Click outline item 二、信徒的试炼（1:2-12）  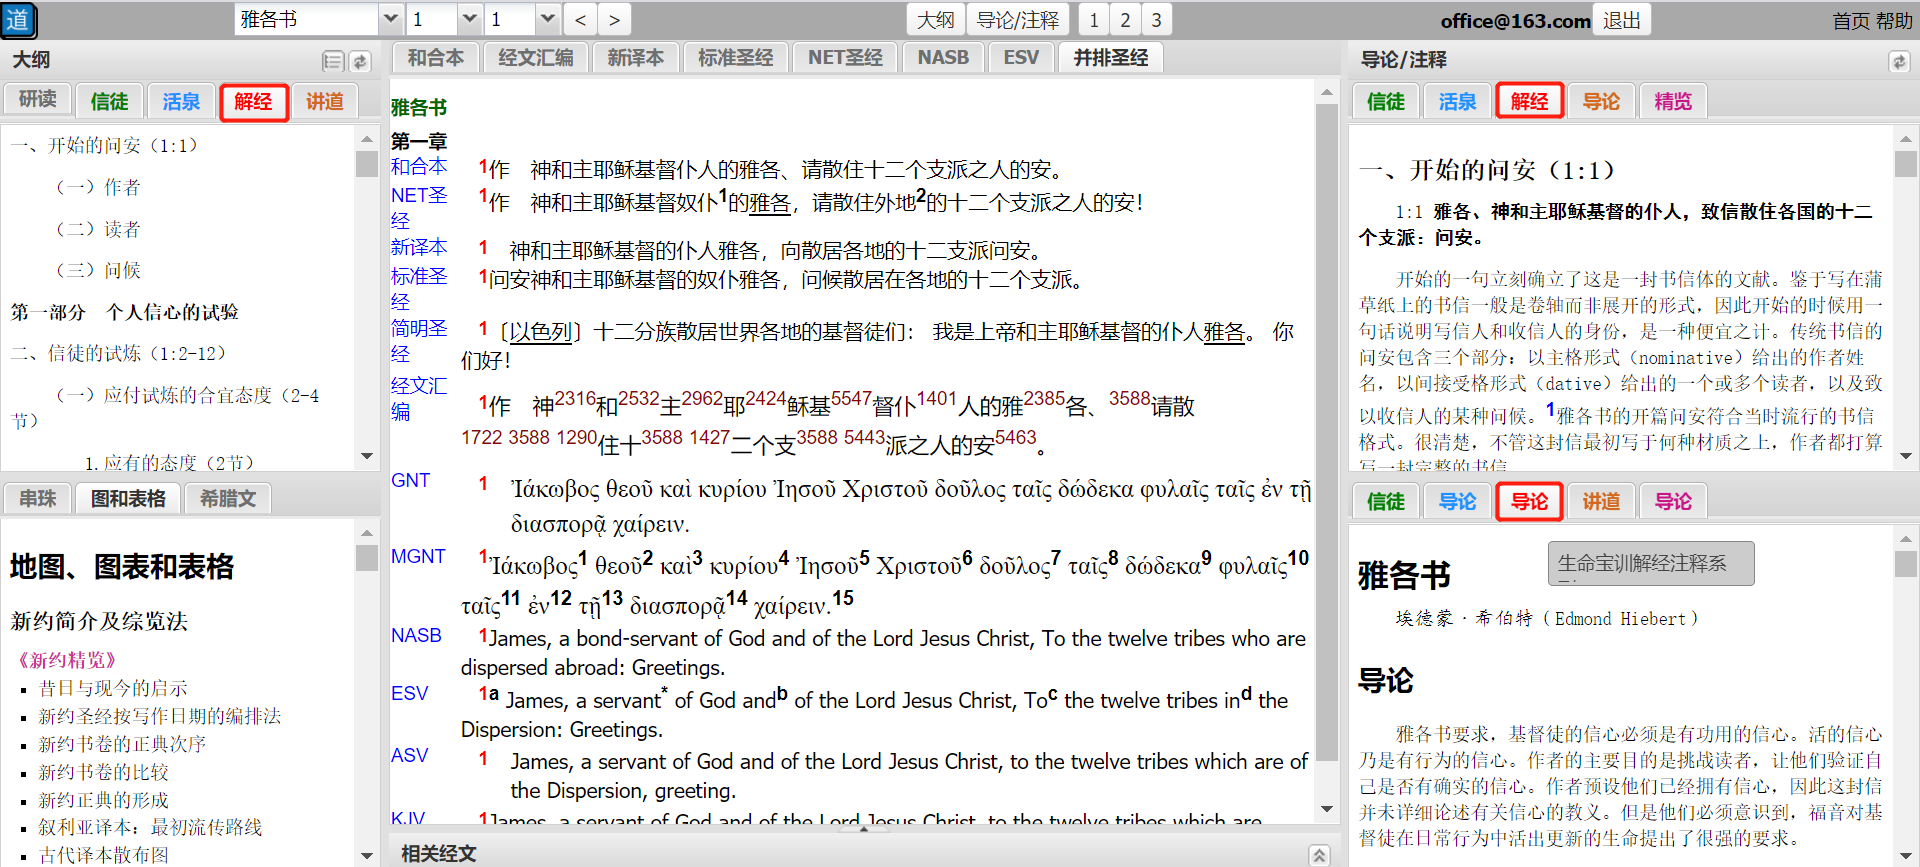point(118,353)
